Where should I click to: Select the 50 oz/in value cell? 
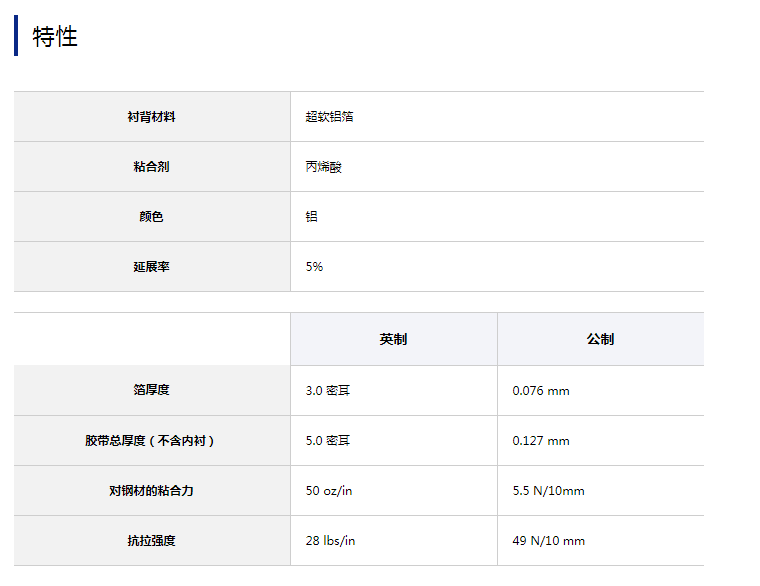click(x=330, y=491)
